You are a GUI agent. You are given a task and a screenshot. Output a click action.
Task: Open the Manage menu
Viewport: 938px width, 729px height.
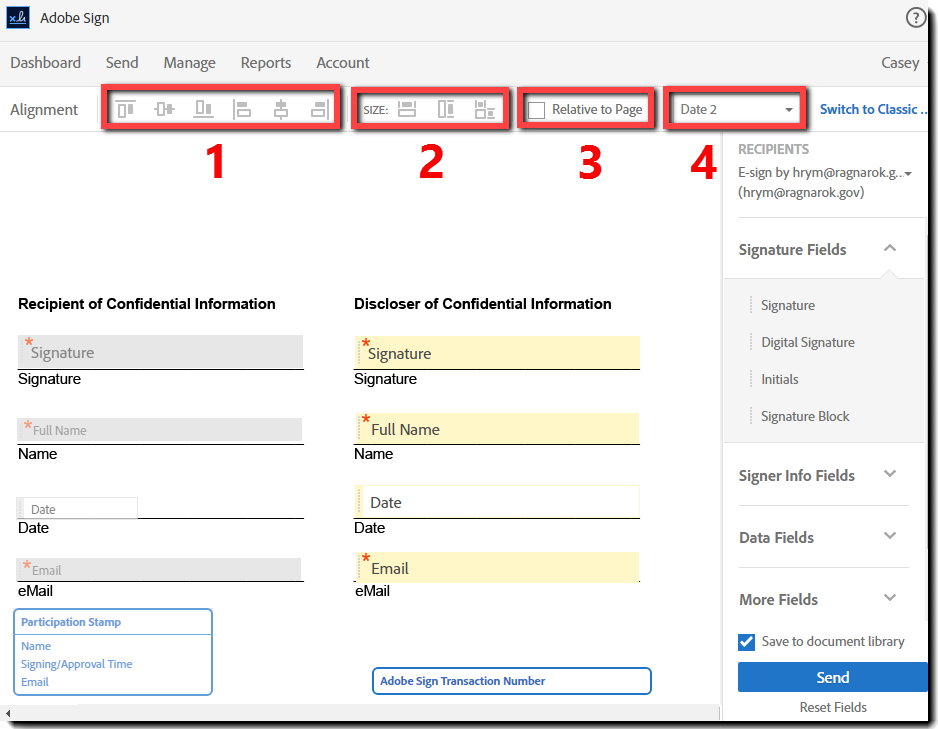pos(189,62)
